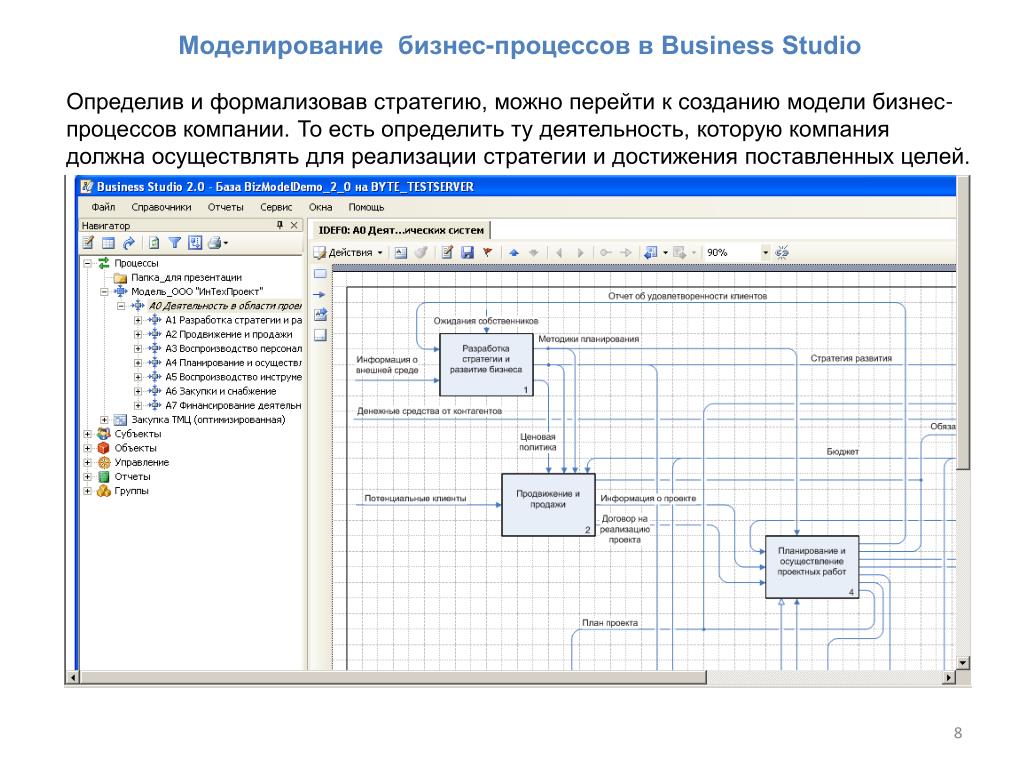Select the external reference box tool

(x=320, y=336)
